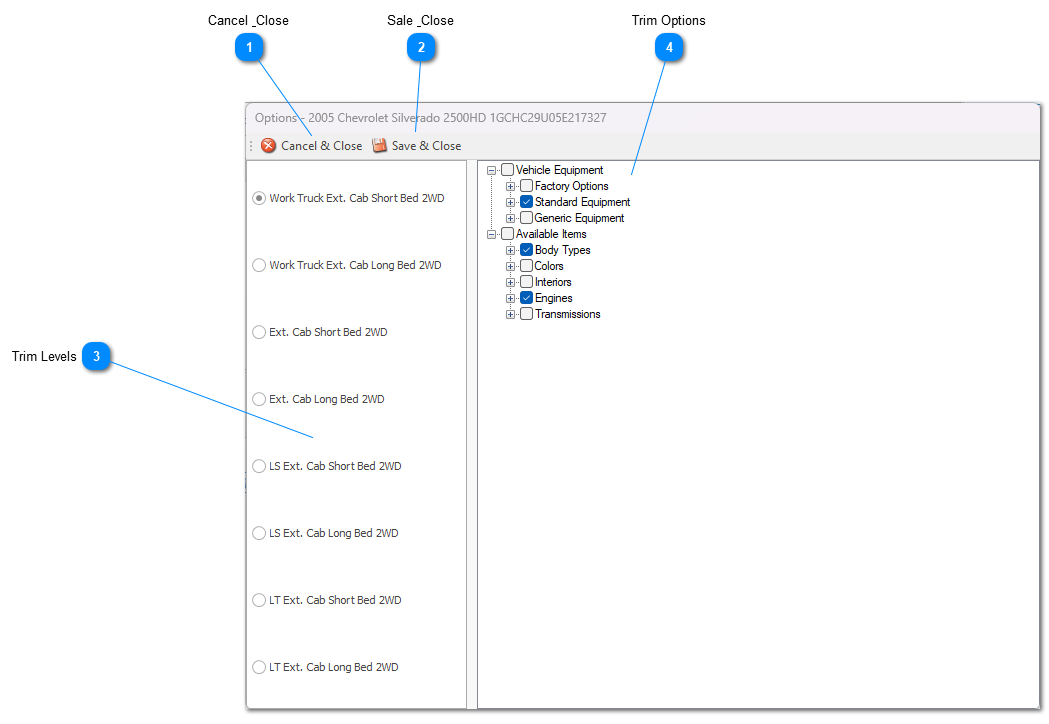Expand the Engines node

coord(510,299)
